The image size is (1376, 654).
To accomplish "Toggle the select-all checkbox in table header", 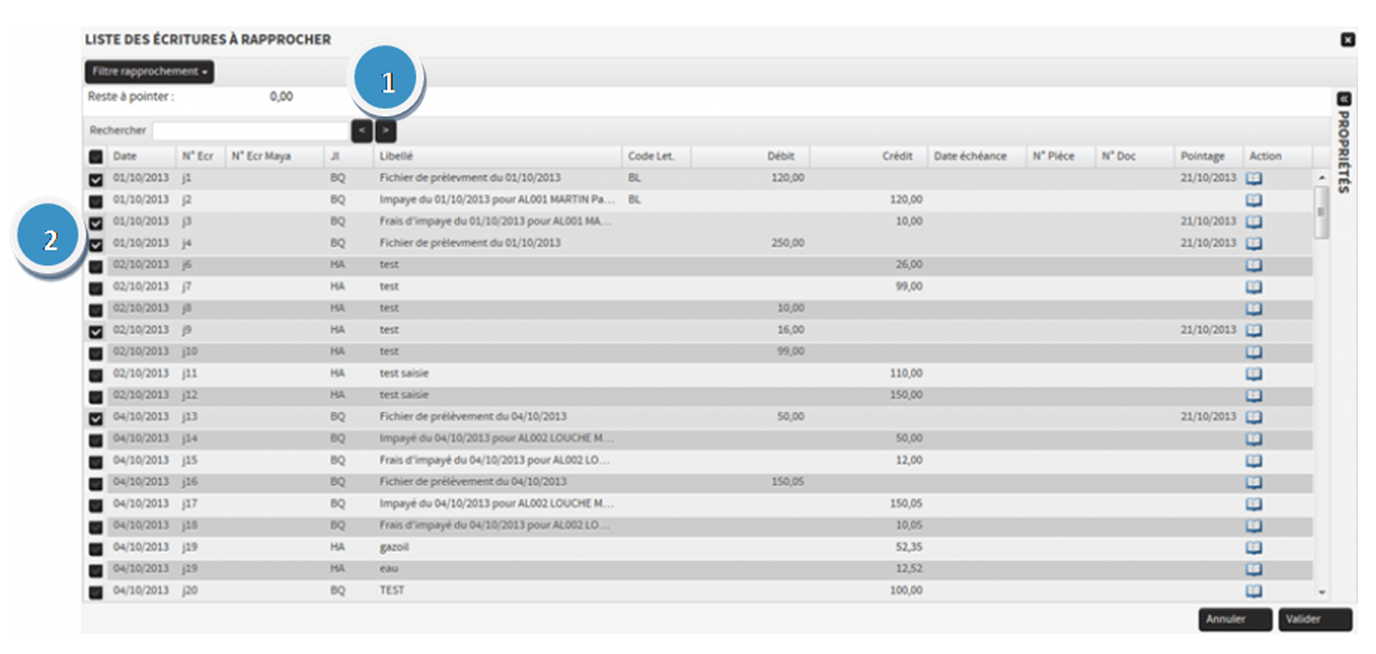I will click(x=96, y=156).
